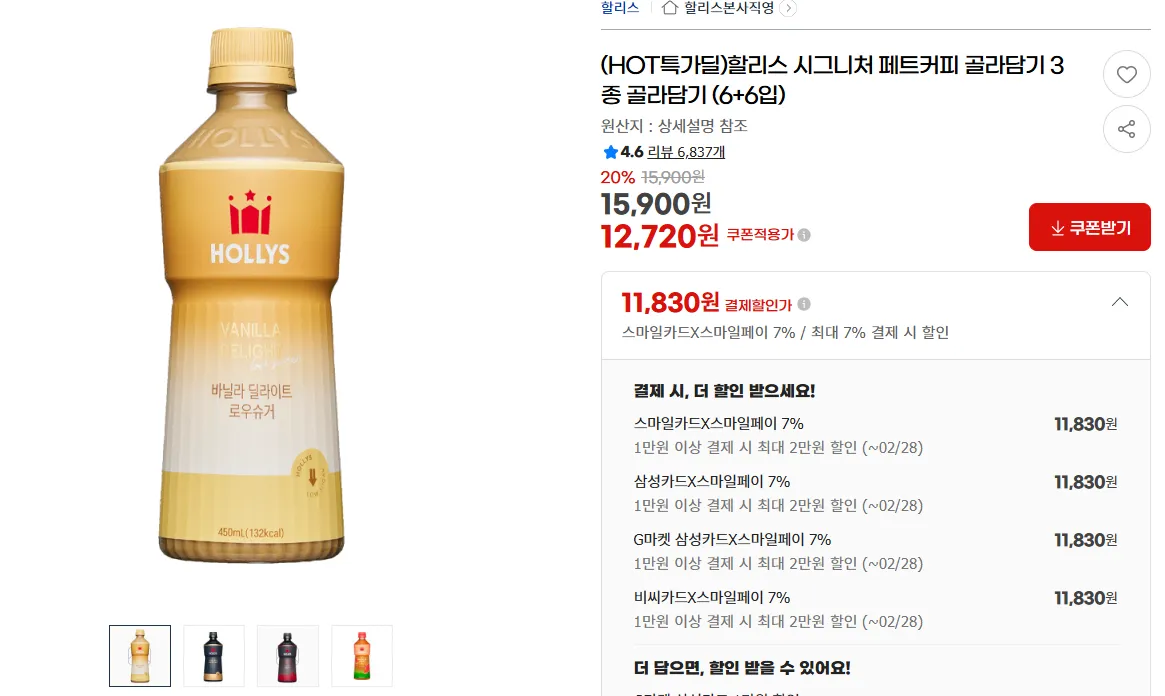The width and height of the screenshot is (1165, 696).
Task: Open the 할리스 brand link
Action: (620, 8)
